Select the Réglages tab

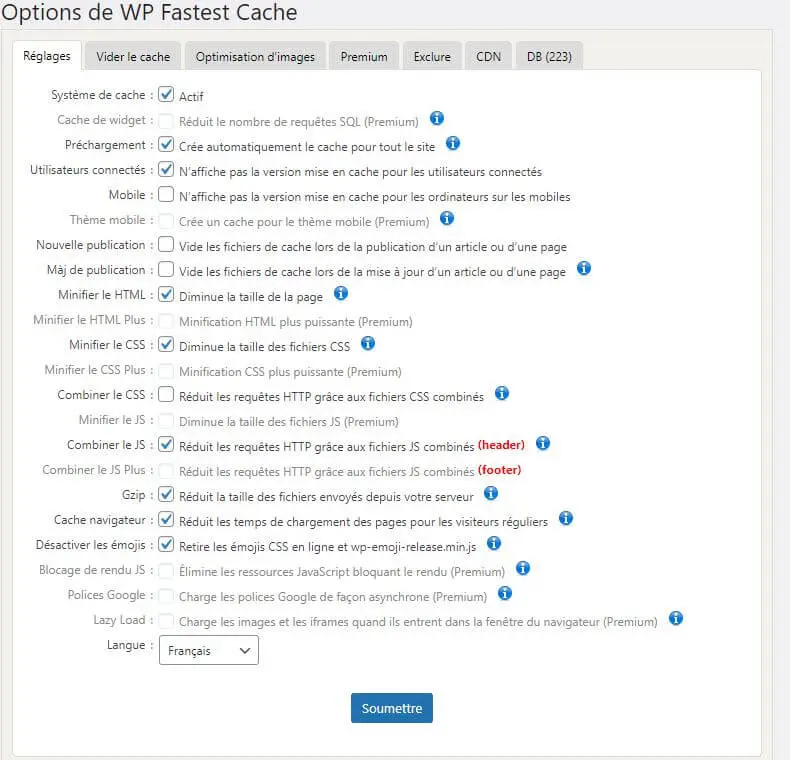click(47, 56)
